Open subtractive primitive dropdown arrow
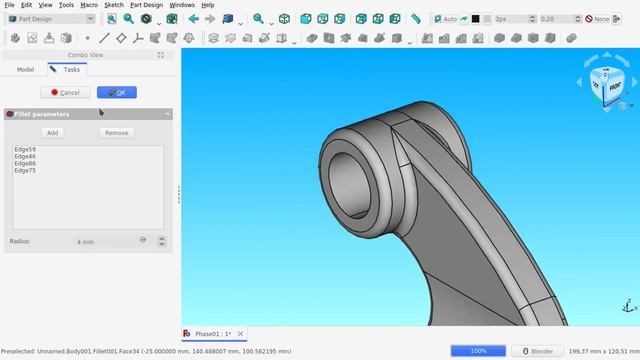Viewport: 640px width, 360px height. 409,42
